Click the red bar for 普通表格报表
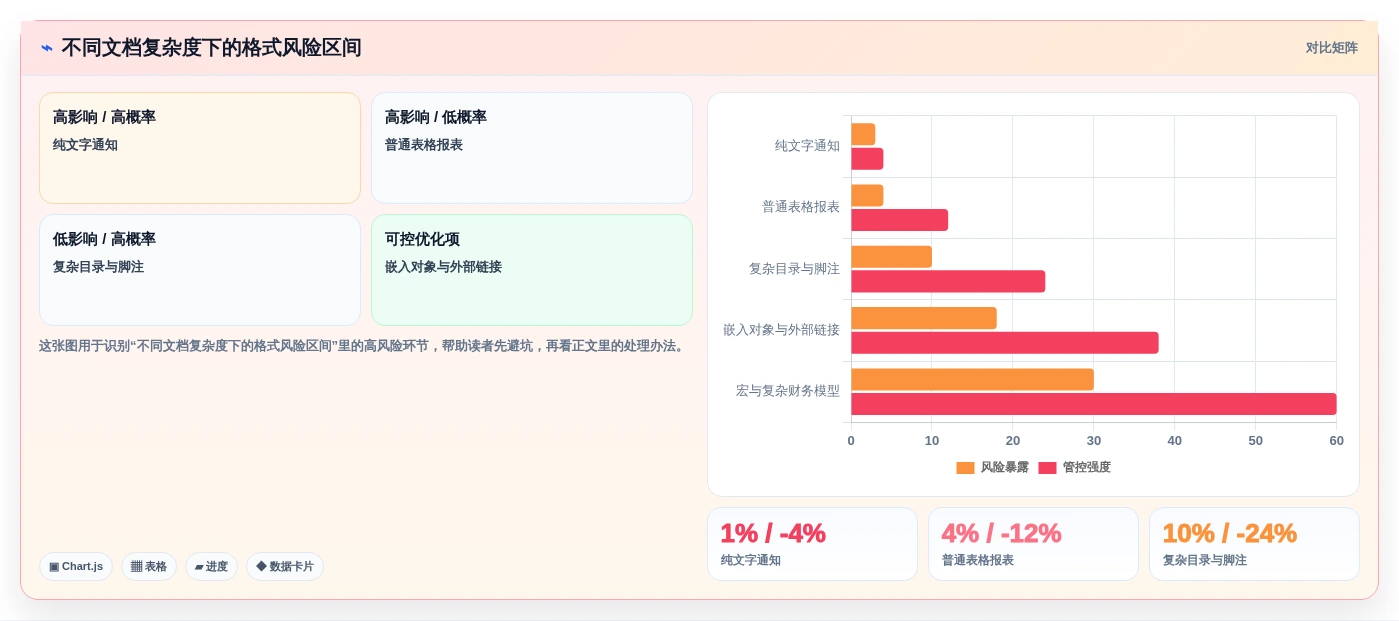1399x621 pixels. click(899, 220)
